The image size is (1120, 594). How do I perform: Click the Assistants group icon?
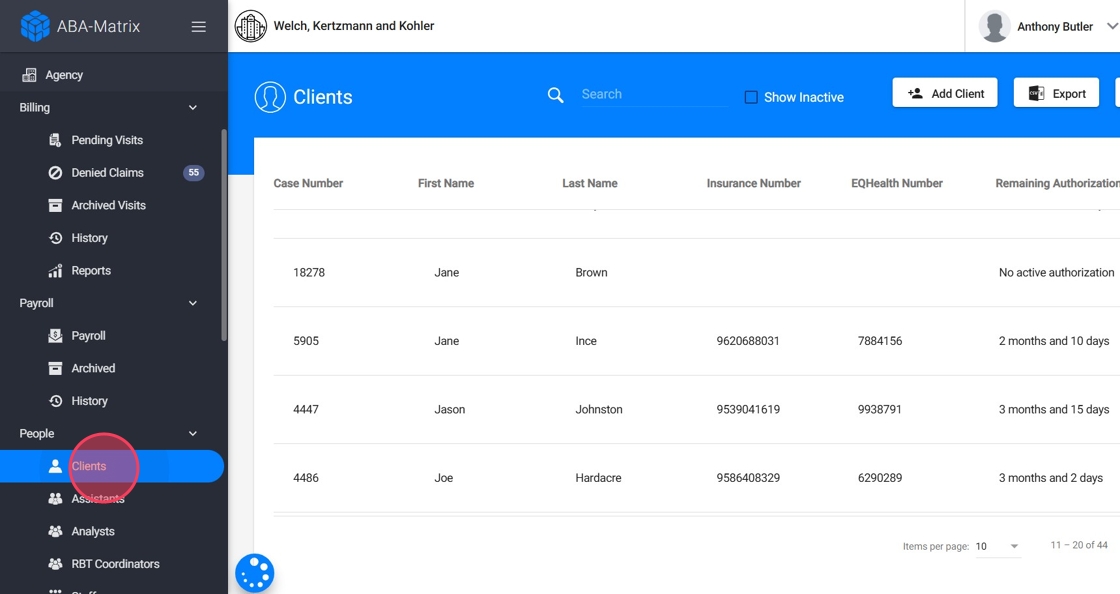pos(55,499)
